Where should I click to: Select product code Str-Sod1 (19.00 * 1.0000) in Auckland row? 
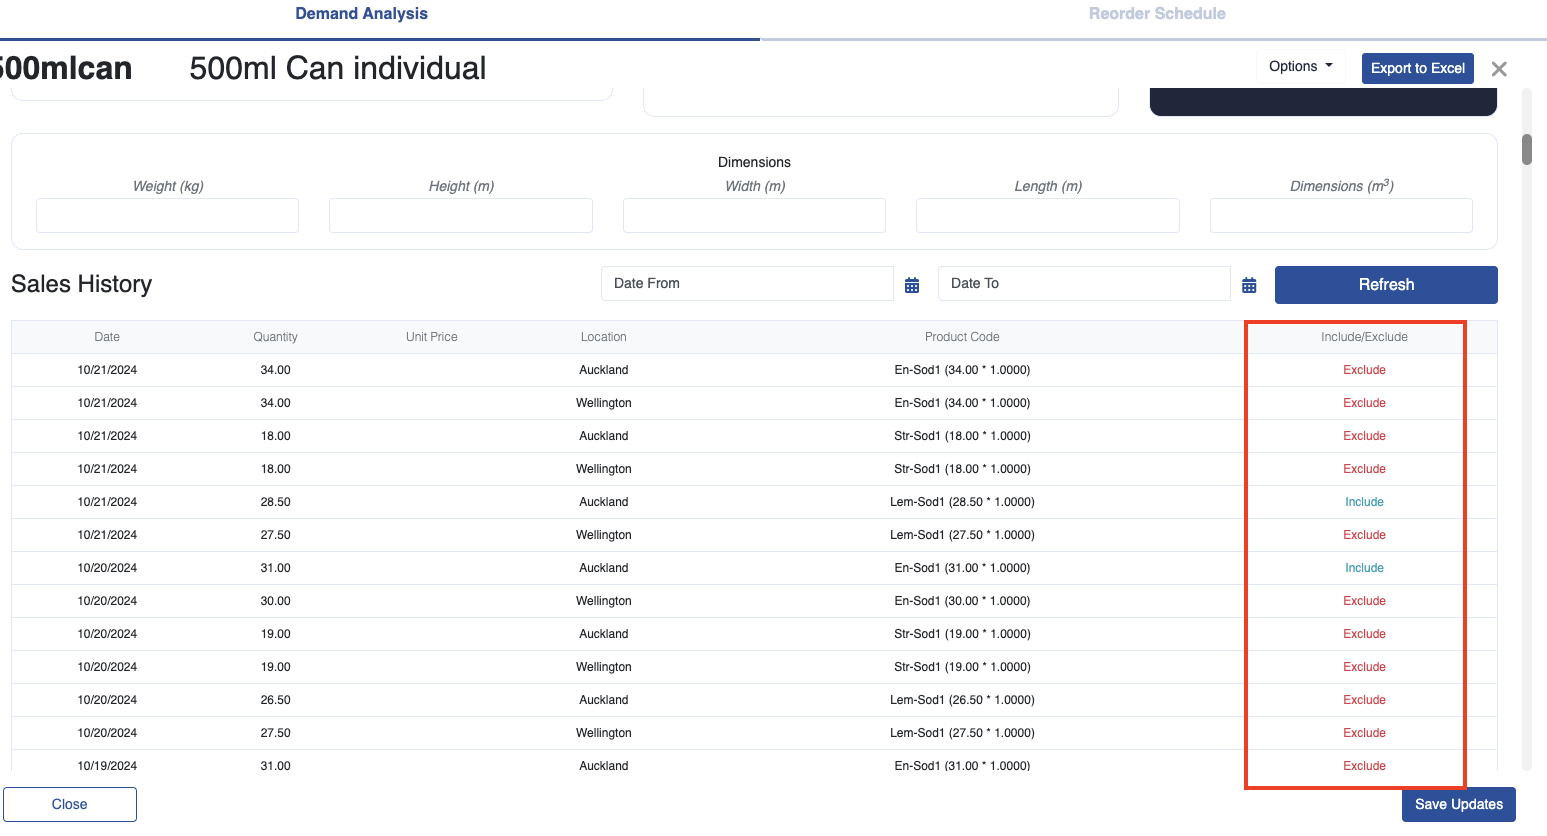click(962, 634)
